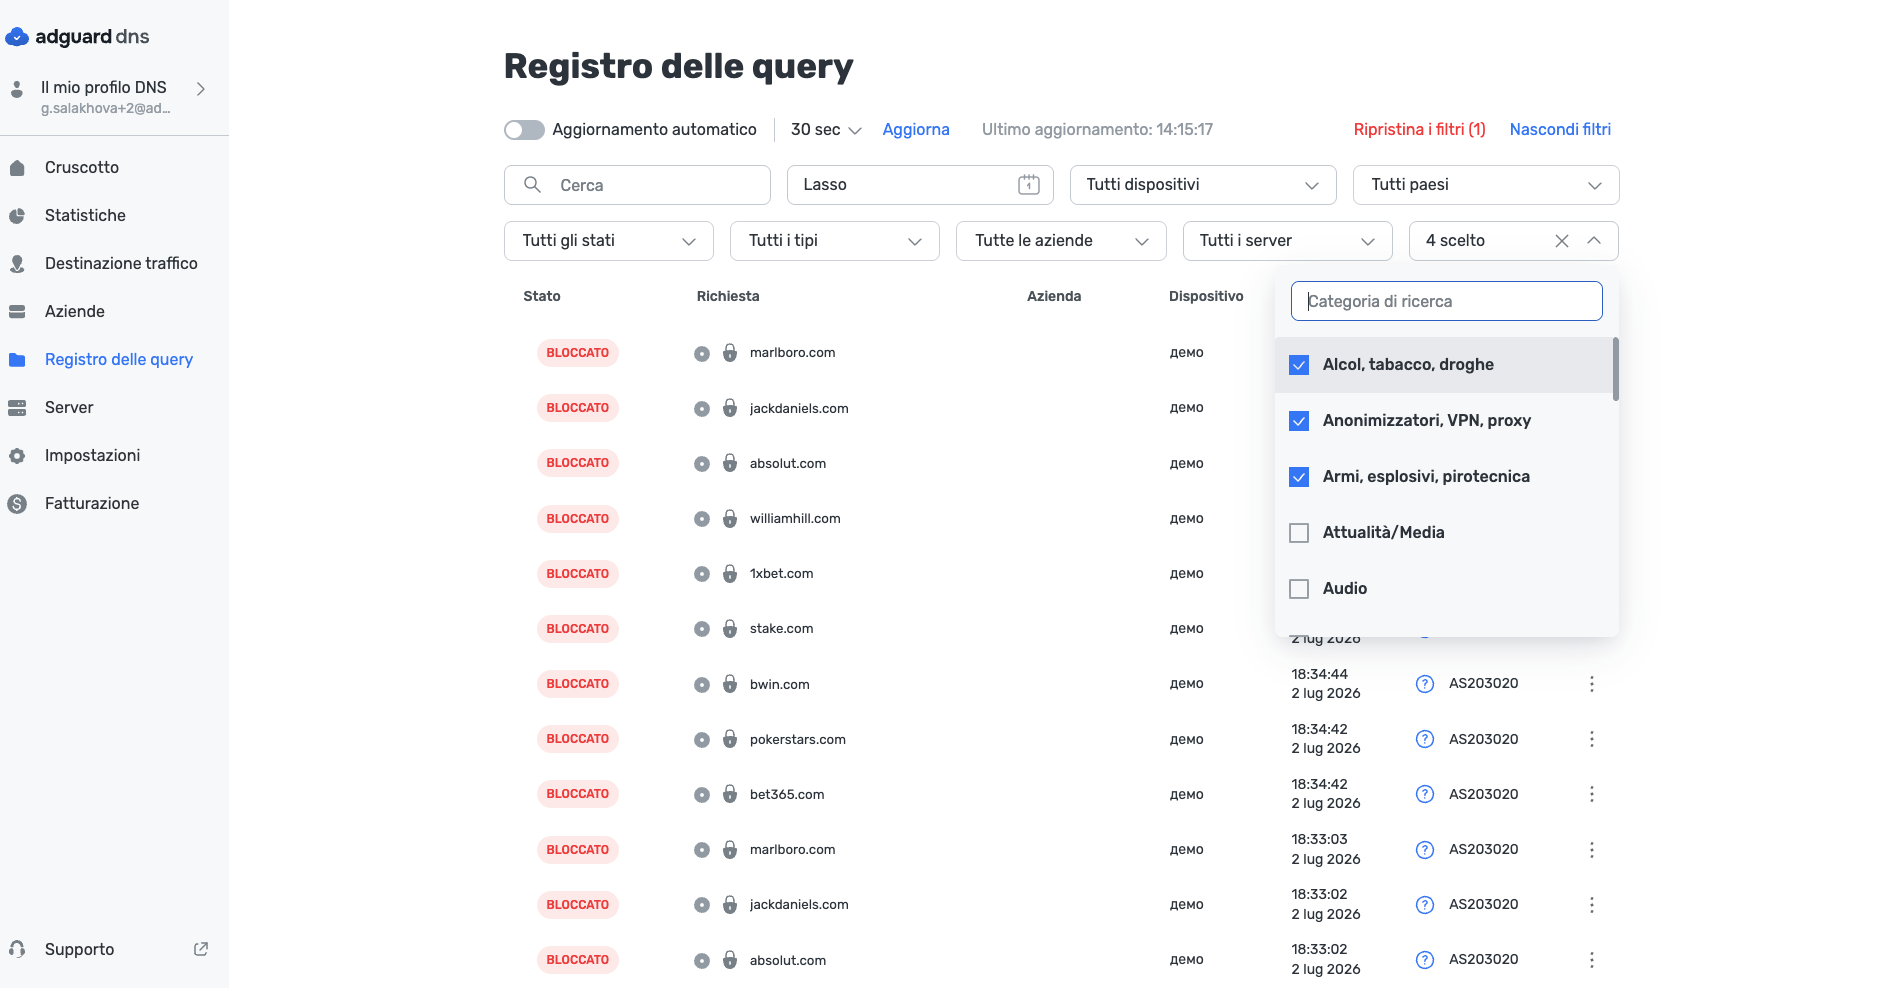This screenshot has width=1888, height=988.
Task: Click the AdGuard DNS logo
Action: tap(77, 37)
